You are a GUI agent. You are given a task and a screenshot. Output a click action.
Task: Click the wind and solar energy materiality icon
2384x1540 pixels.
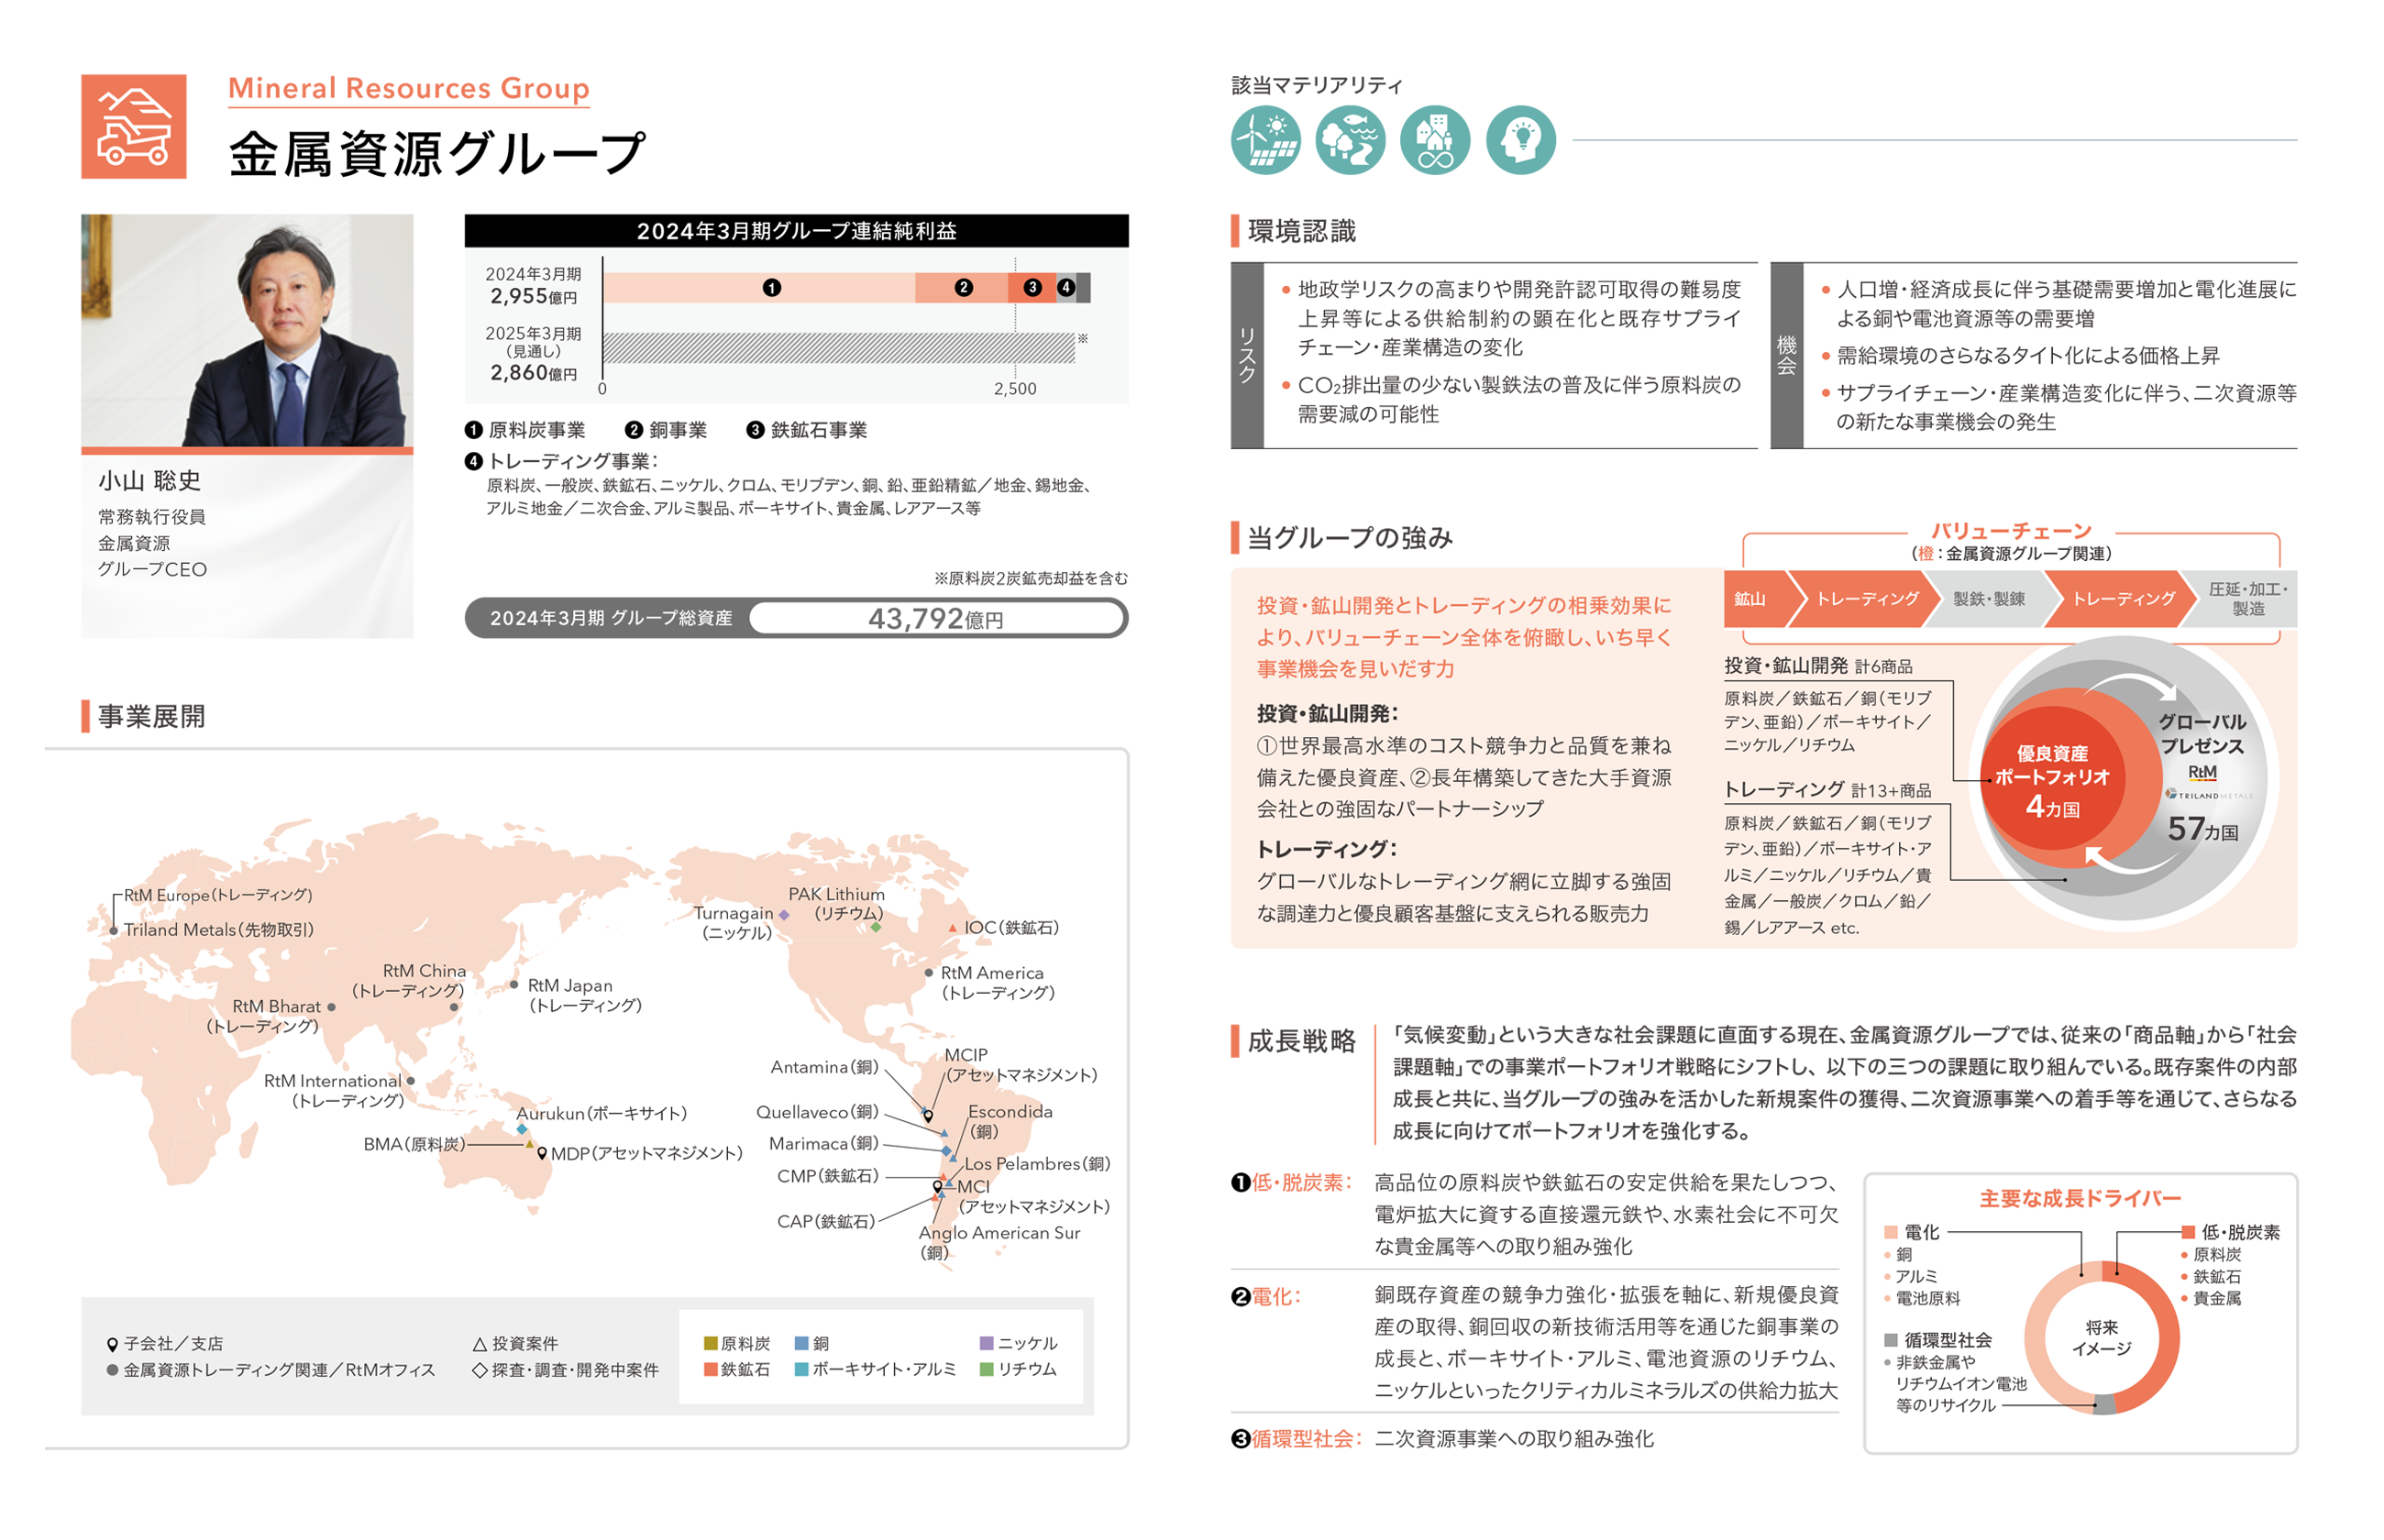tap(1265, 140)
